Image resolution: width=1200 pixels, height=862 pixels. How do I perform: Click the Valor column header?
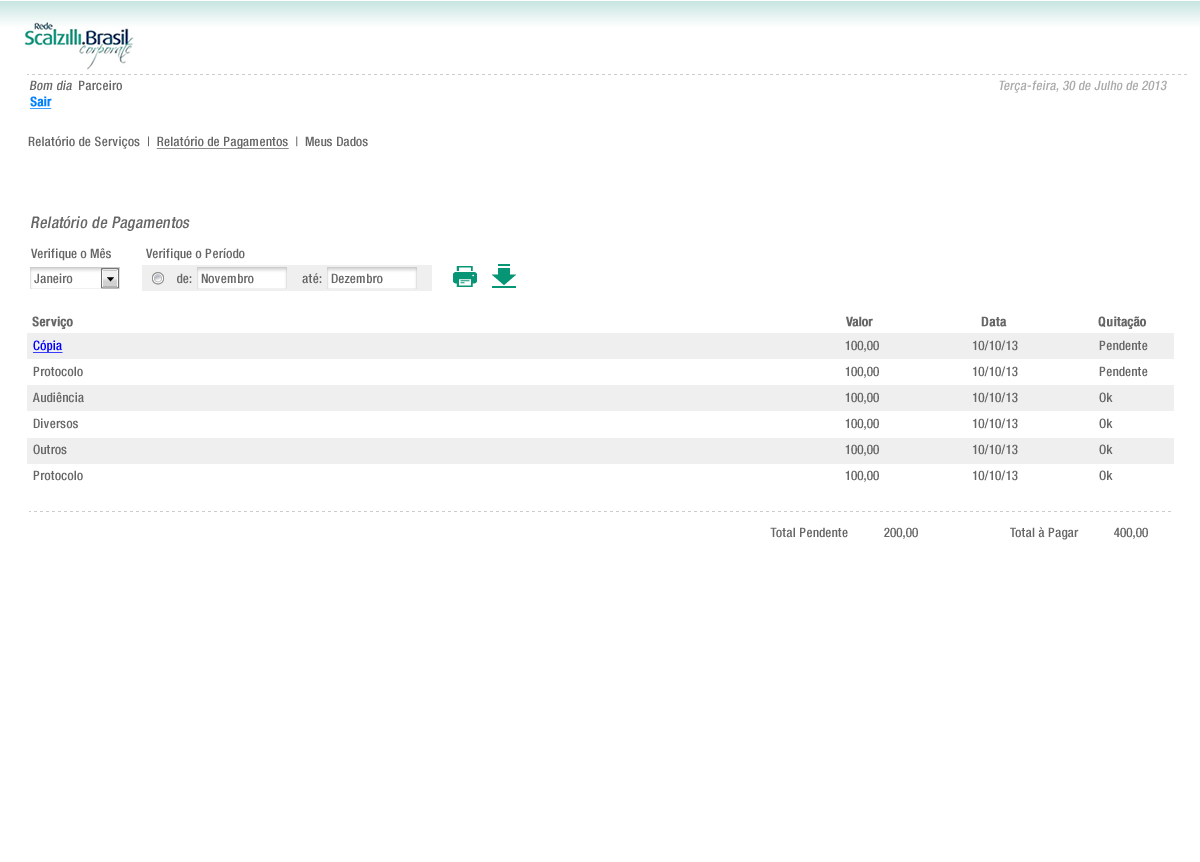(859, 322)
